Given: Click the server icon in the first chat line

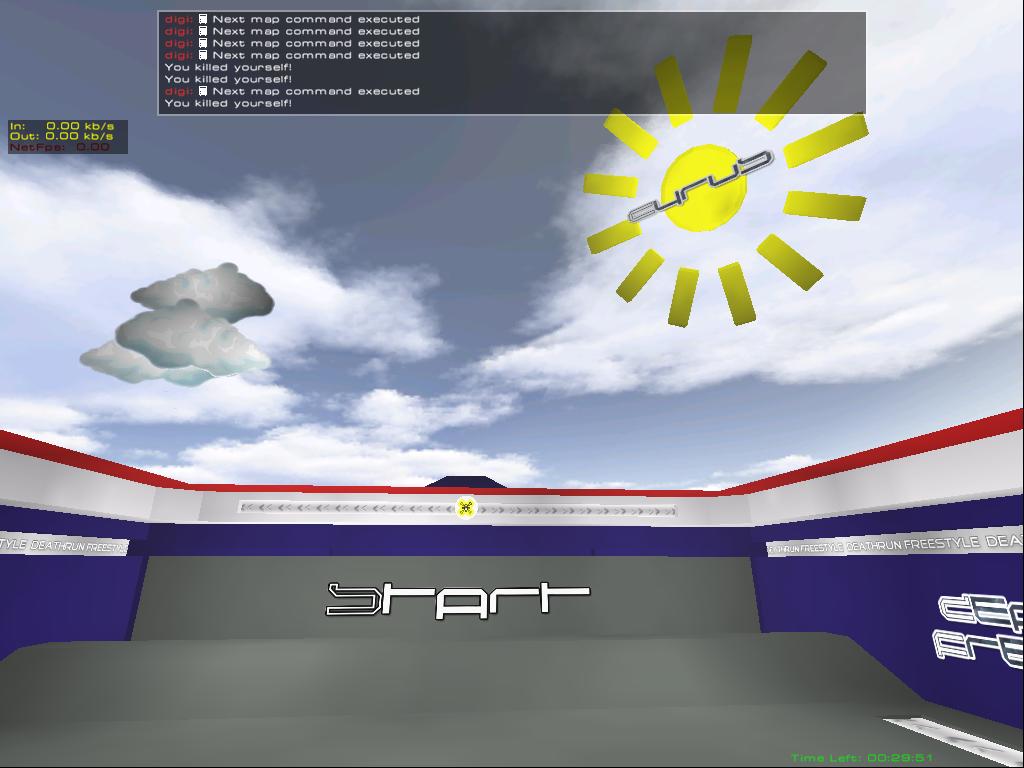Looking at the screenshot, I should 202,19.
